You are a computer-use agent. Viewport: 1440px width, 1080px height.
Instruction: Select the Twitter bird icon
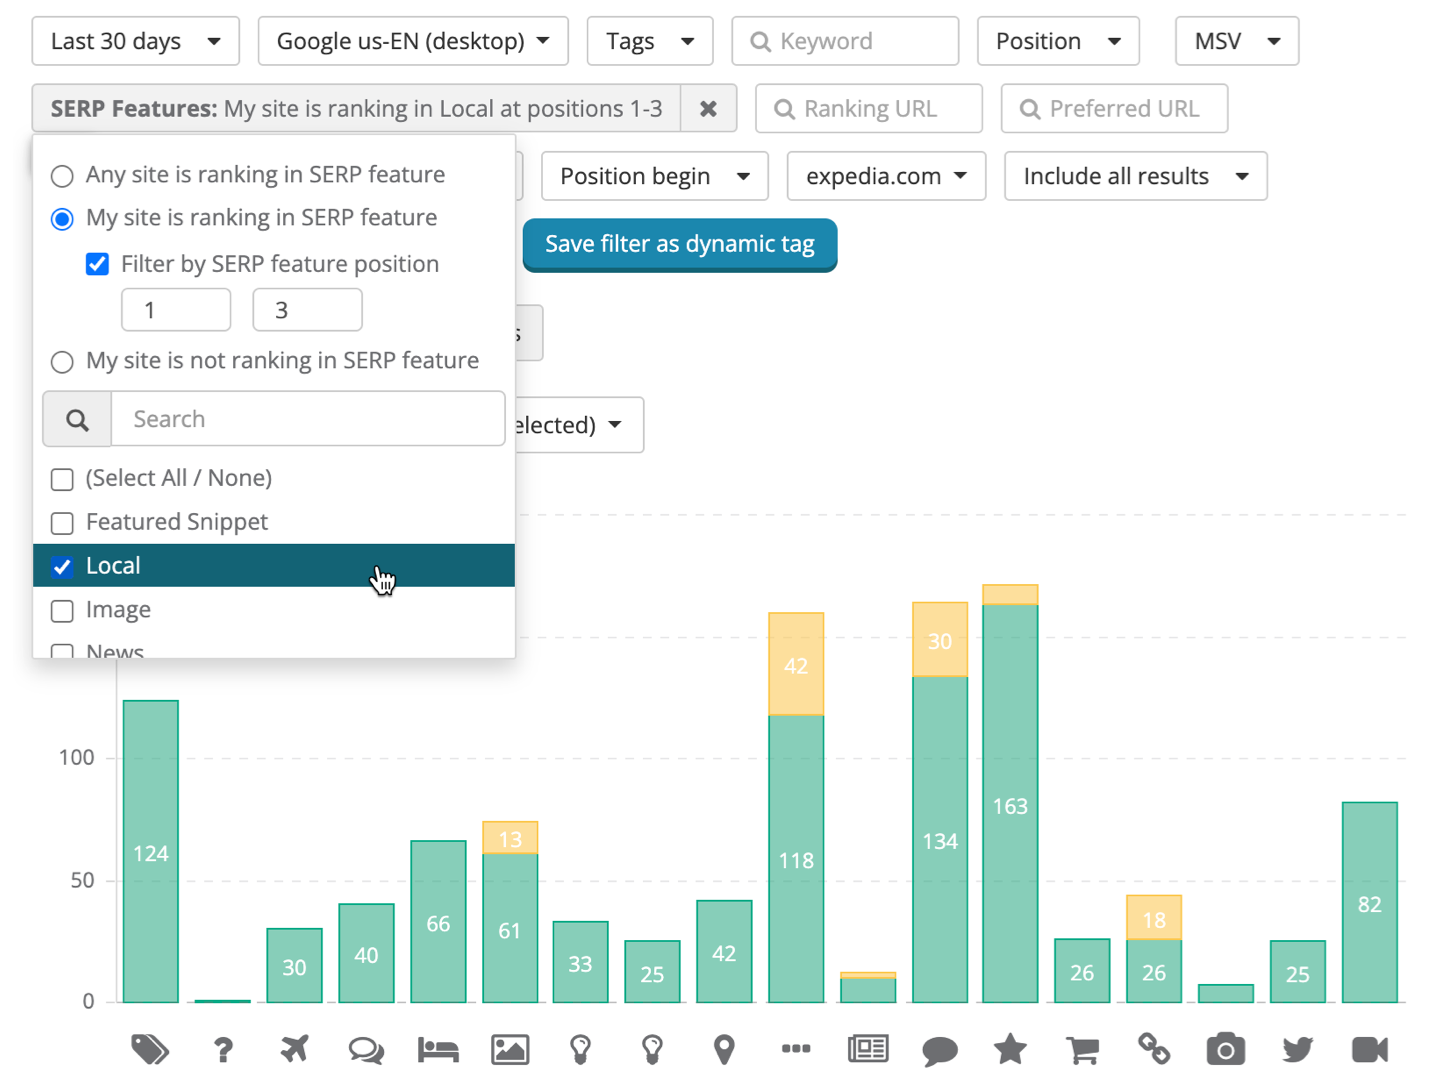click(1298, 1050)
